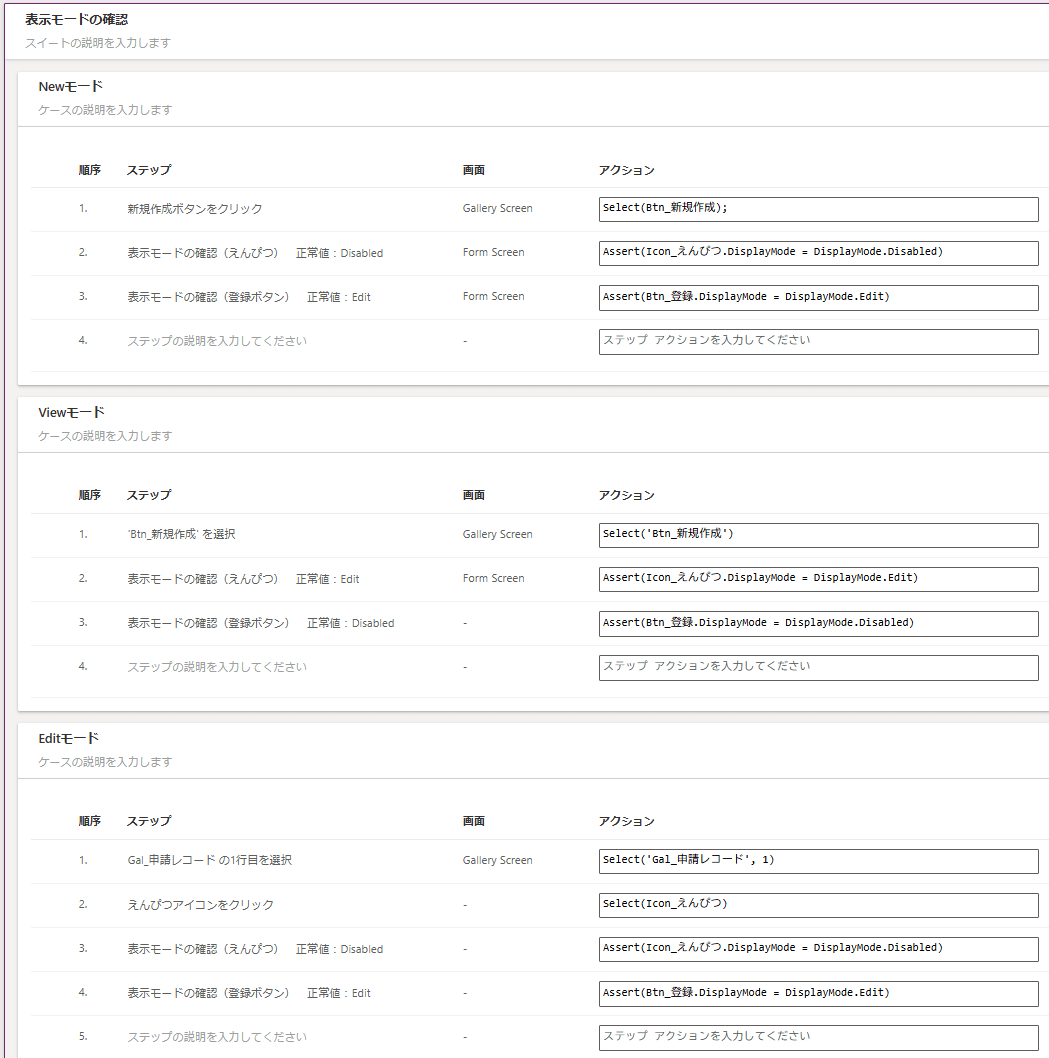Image resolution: width=1049 pixels, height=1058 pixels.
Task: Edit action Select(Btn_新規作成); in Newモード
Action: point(818,209)
